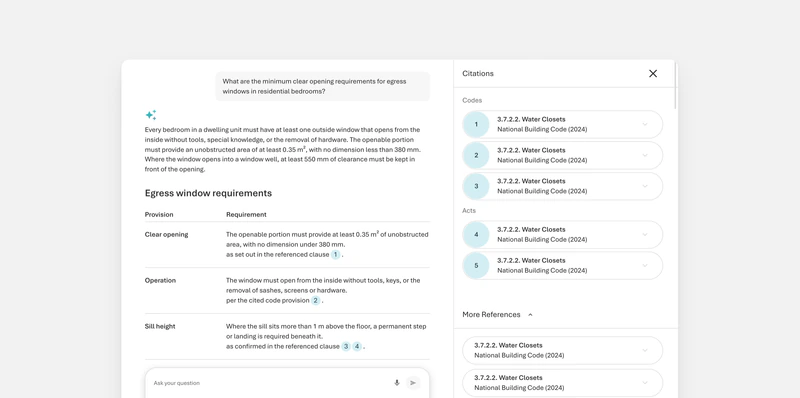800x398 pixels.
Task: Click the Citations panel scrollbar
Action: pyautogui.click(x=676, y=85)
